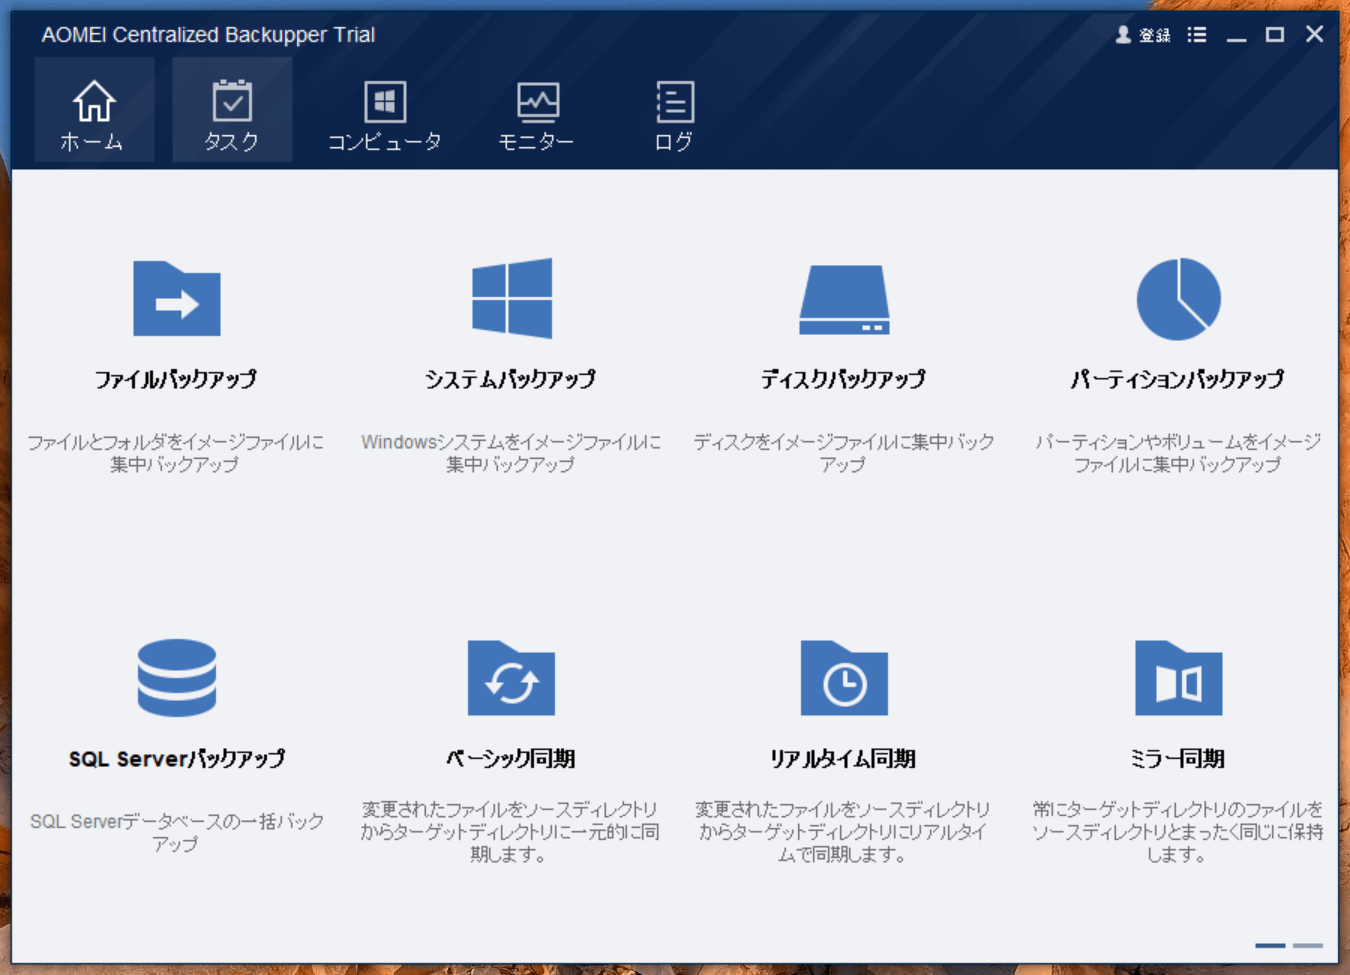This screenshot has height=975, width=1350.
Task: Click the ミラー同期 title label
Action: tap(1177, 759)
